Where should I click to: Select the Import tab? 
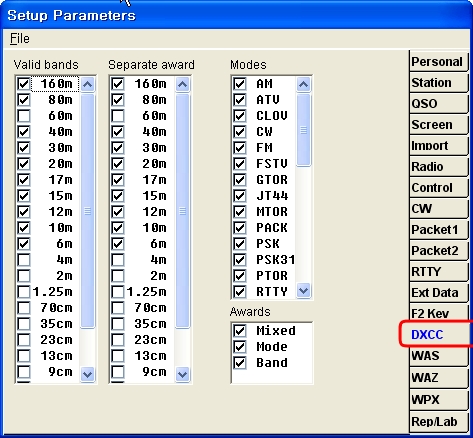(438, 146)
